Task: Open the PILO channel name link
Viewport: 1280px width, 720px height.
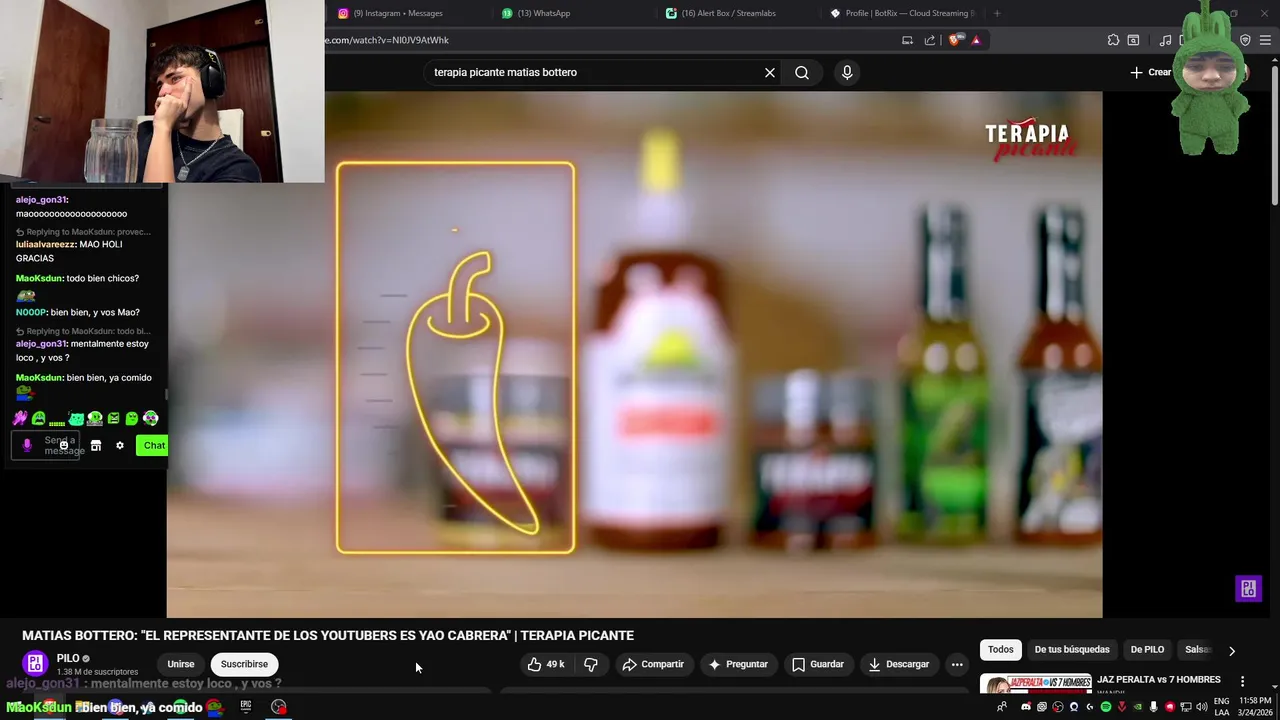Action: click(x=68, y=659)
